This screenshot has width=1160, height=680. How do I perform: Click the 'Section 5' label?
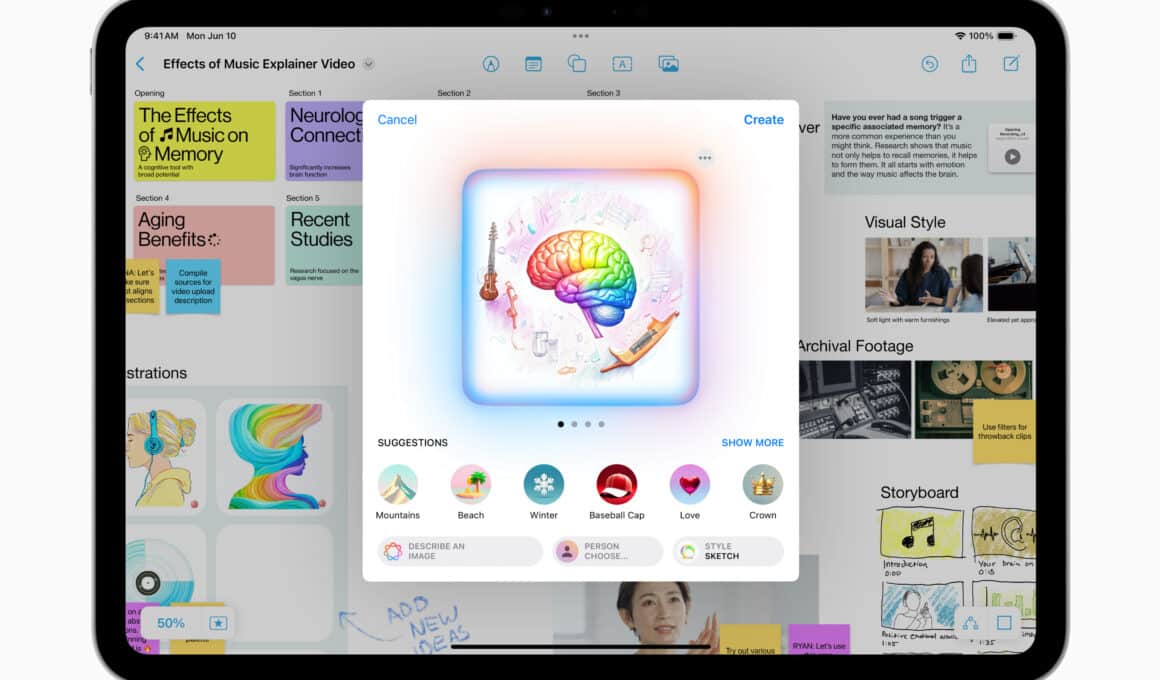click(303, 198)
